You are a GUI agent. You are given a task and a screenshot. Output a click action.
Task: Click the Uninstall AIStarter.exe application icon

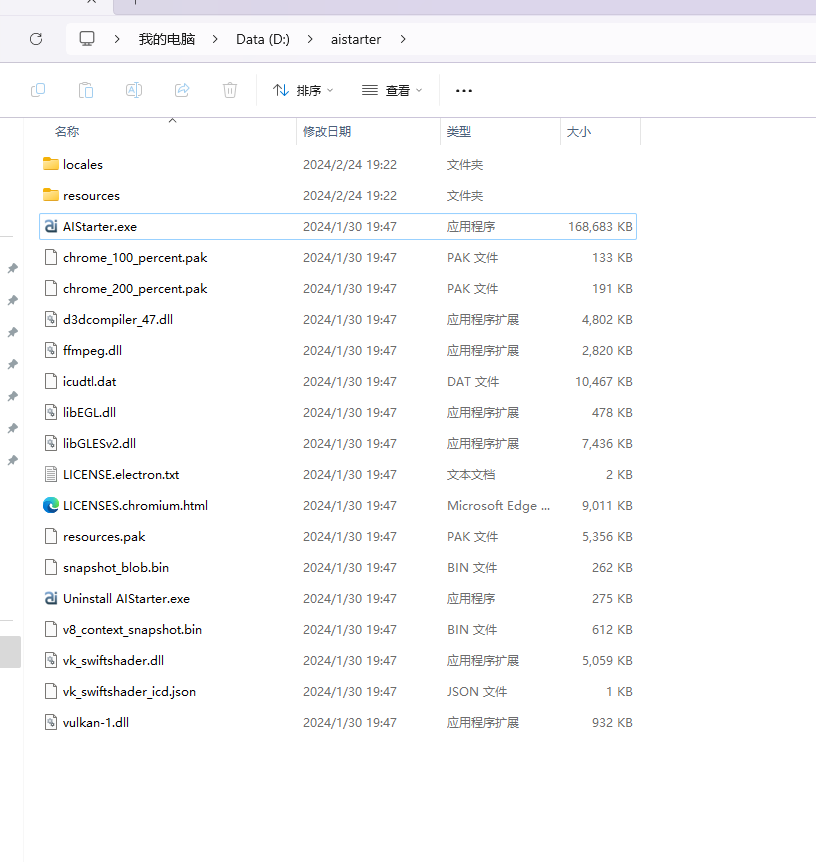click(51, 598)
